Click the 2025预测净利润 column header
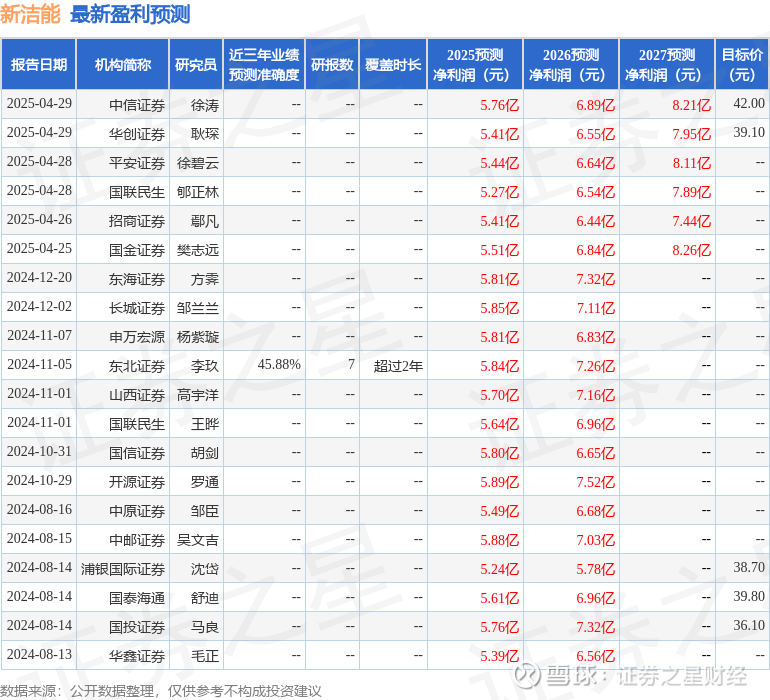770x700 pixels. (x=475, y=64)
